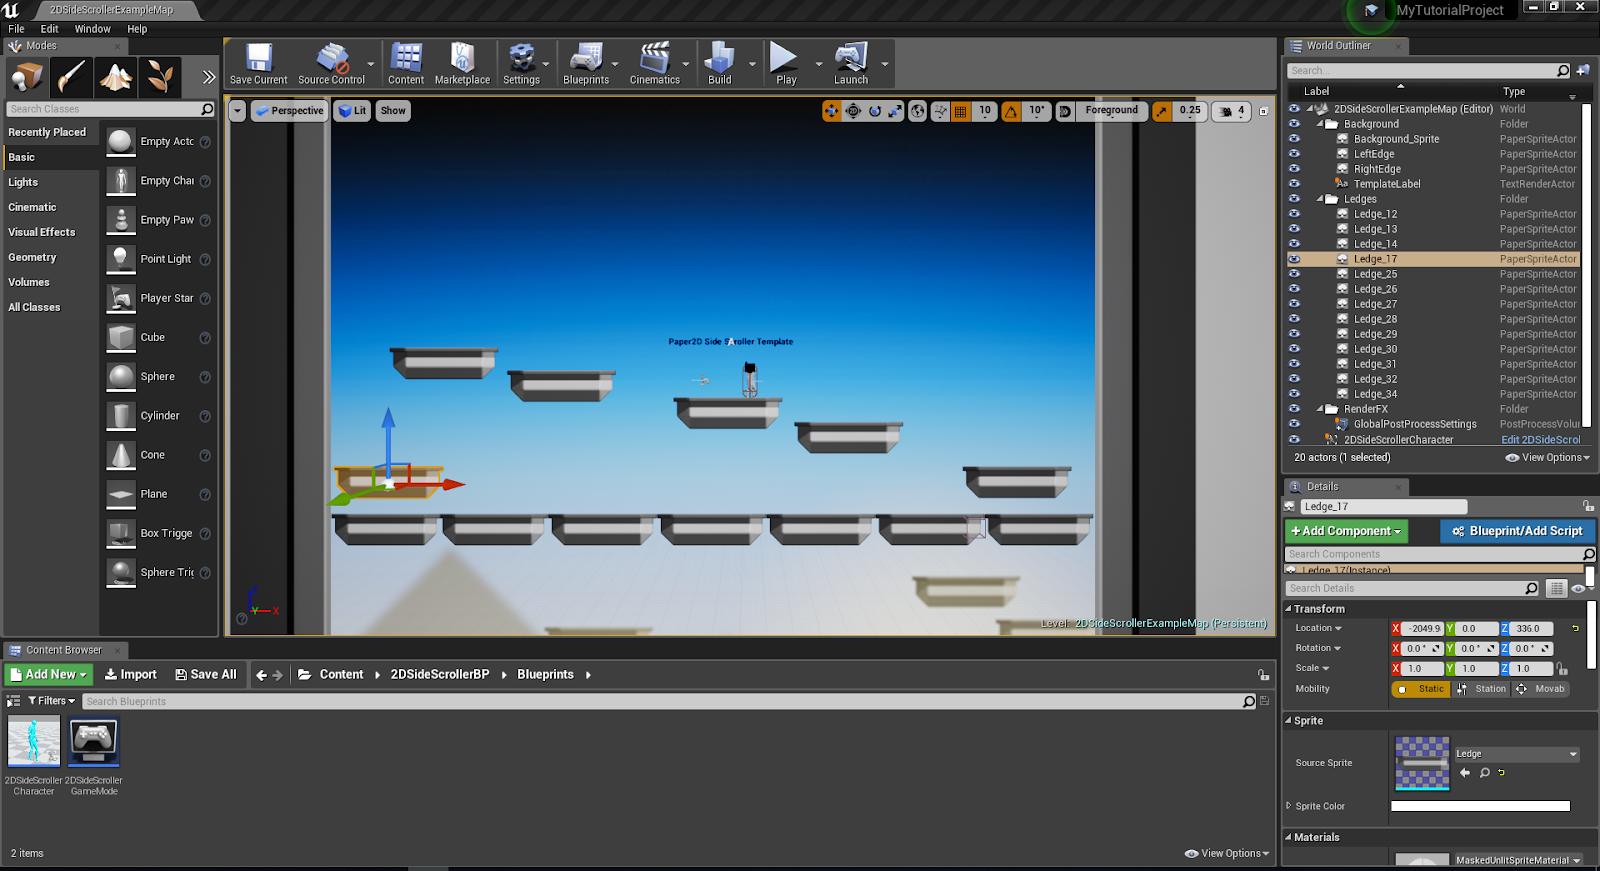Image resolution: width=1600 pixels, height=871 pixels.
Task: Click the 2DSideScrollerGameMode blueprint thumbnail
Action: click(94, 742)
